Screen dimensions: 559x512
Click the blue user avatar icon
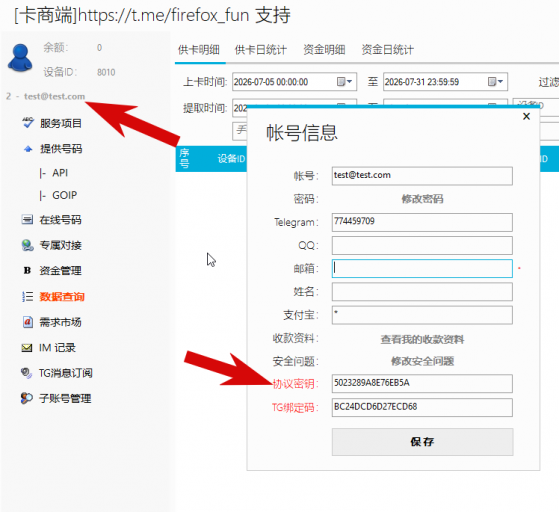click(x=20, y=58)
